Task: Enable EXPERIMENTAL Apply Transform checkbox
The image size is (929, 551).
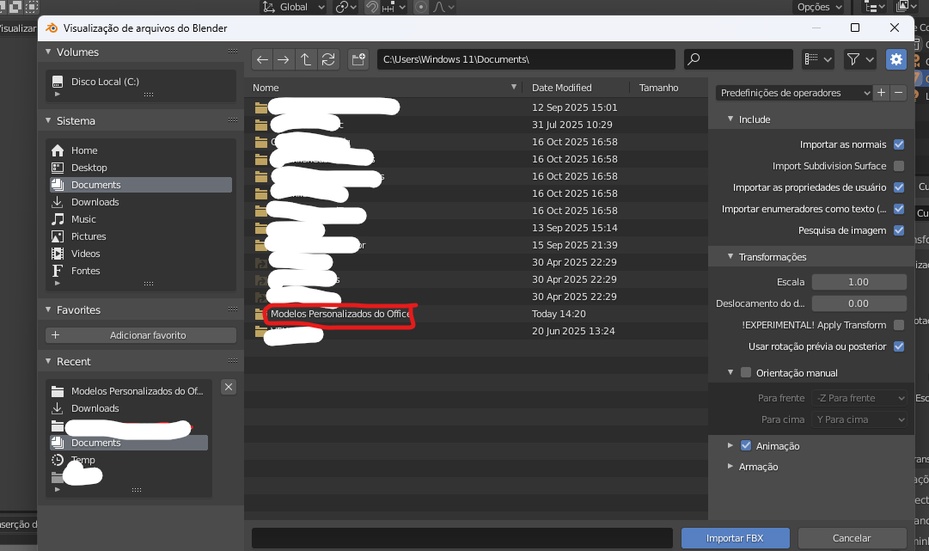Action: [x=898, y=325]
